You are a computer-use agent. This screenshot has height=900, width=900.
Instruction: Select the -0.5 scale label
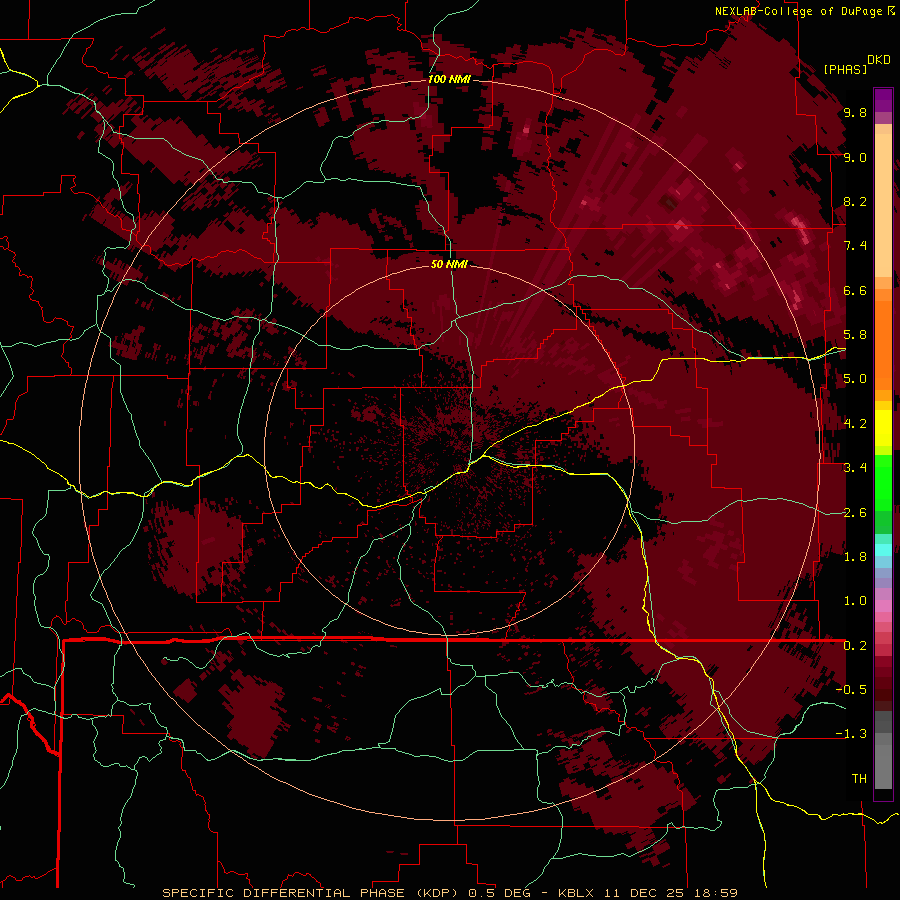click(851, 690)
